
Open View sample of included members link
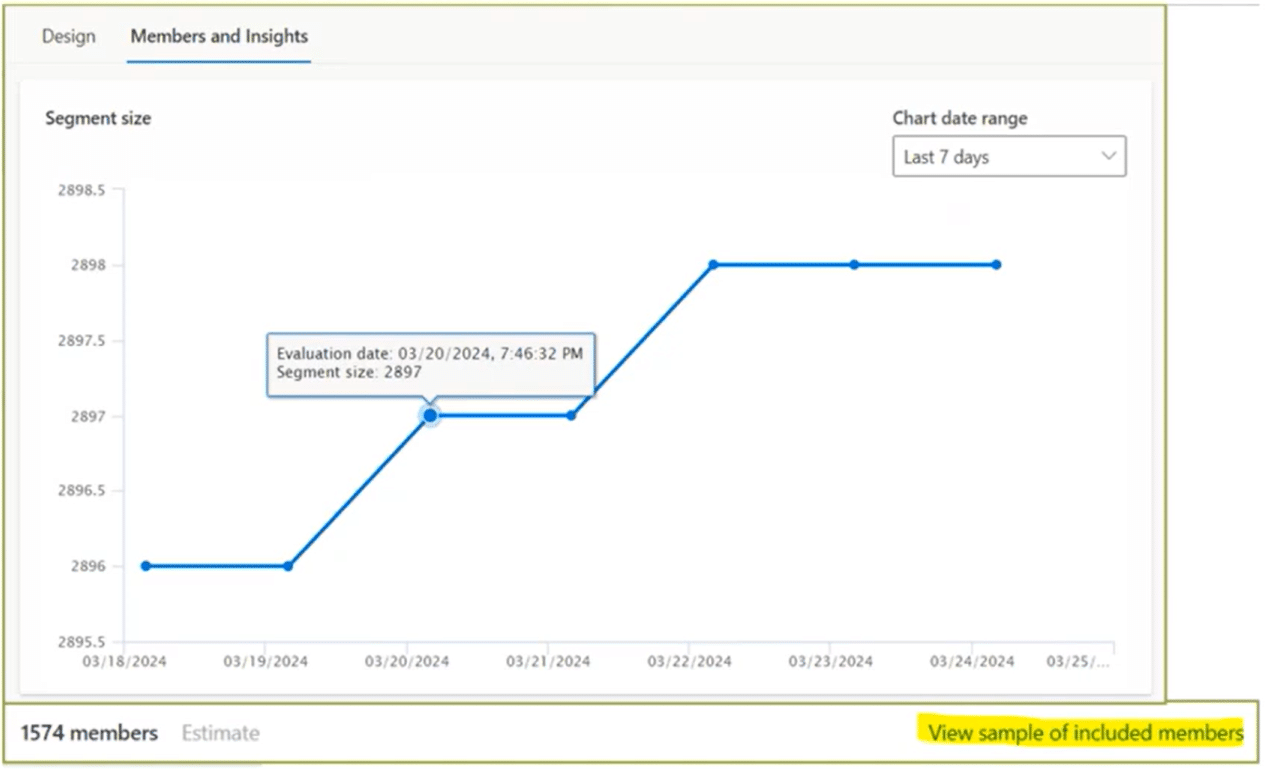coord(1085,733)
